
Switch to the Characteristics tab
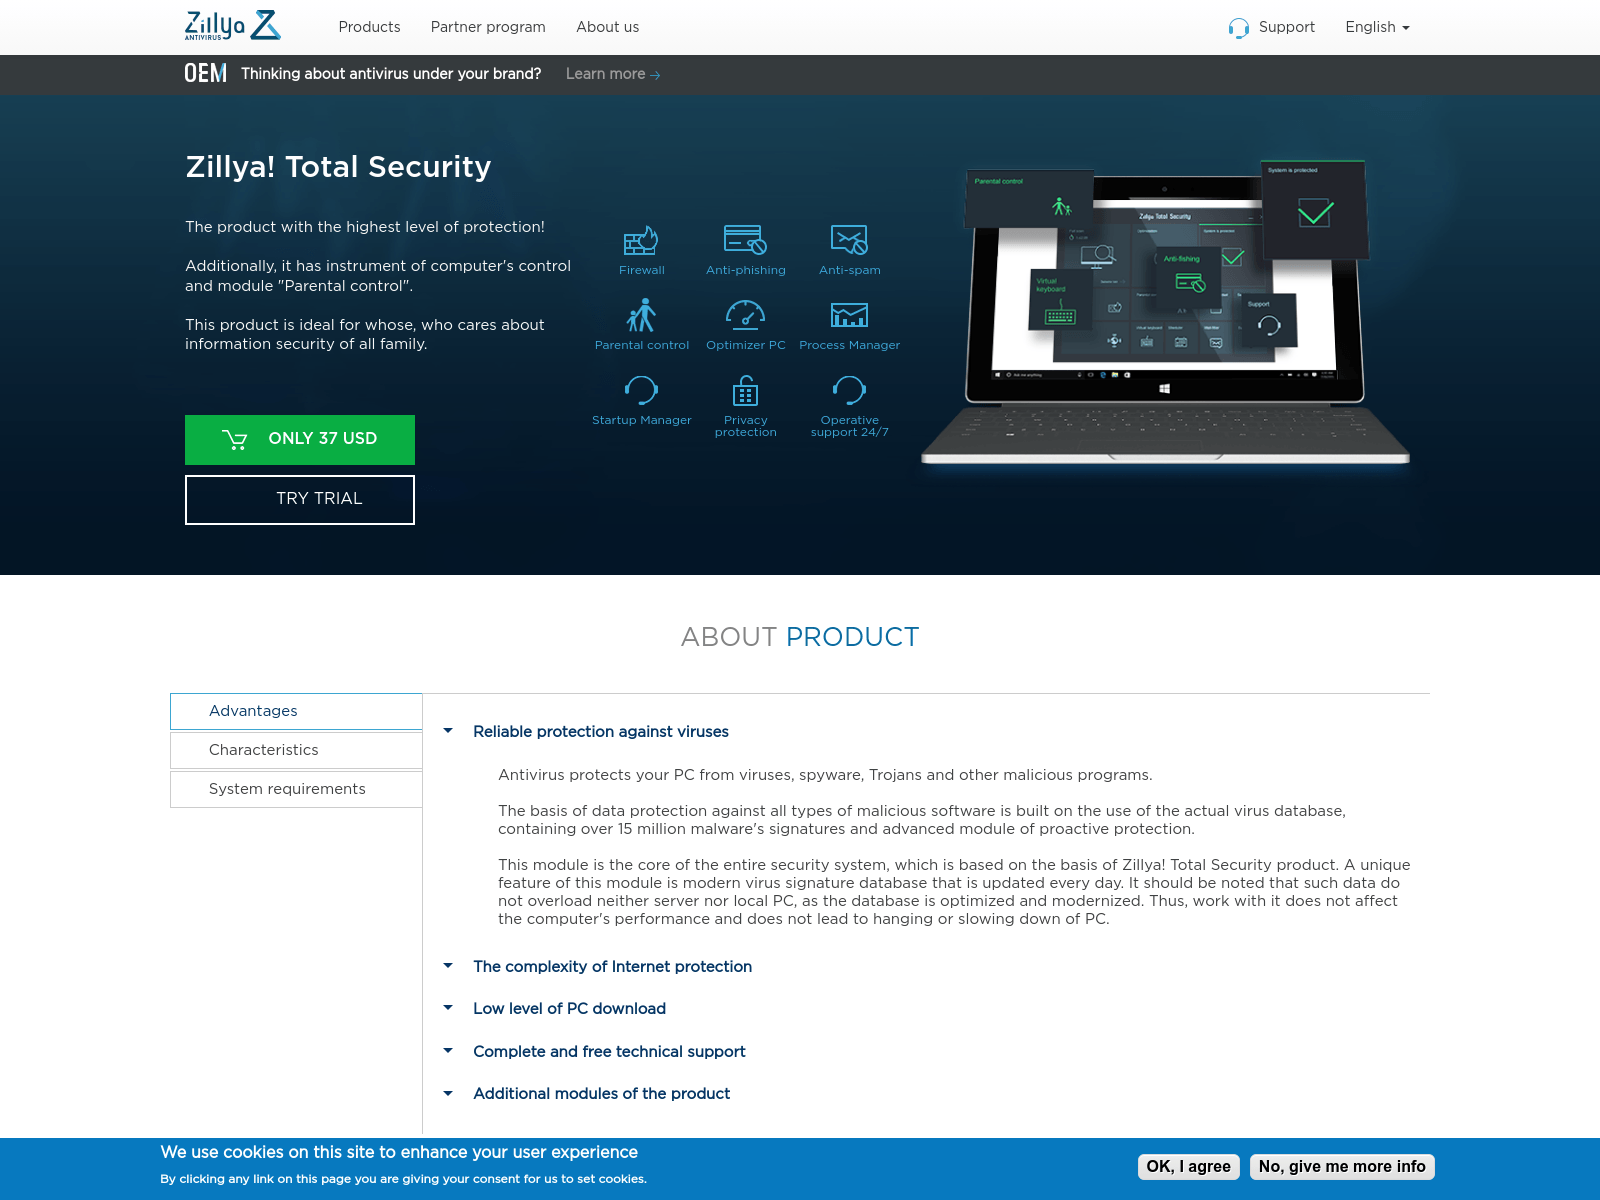[296, 750]
